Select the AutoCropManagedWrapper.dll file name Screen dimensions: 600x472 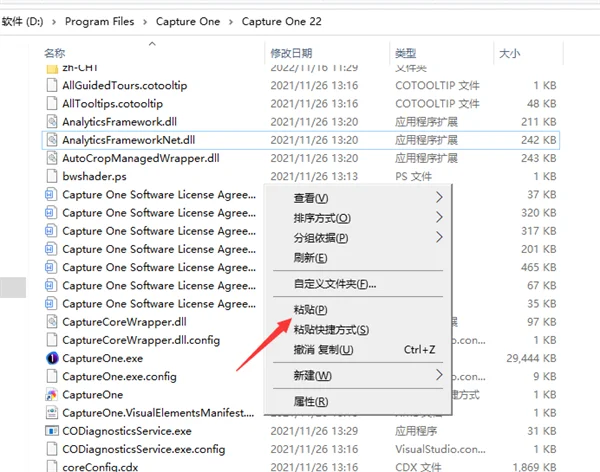(141, 158)
